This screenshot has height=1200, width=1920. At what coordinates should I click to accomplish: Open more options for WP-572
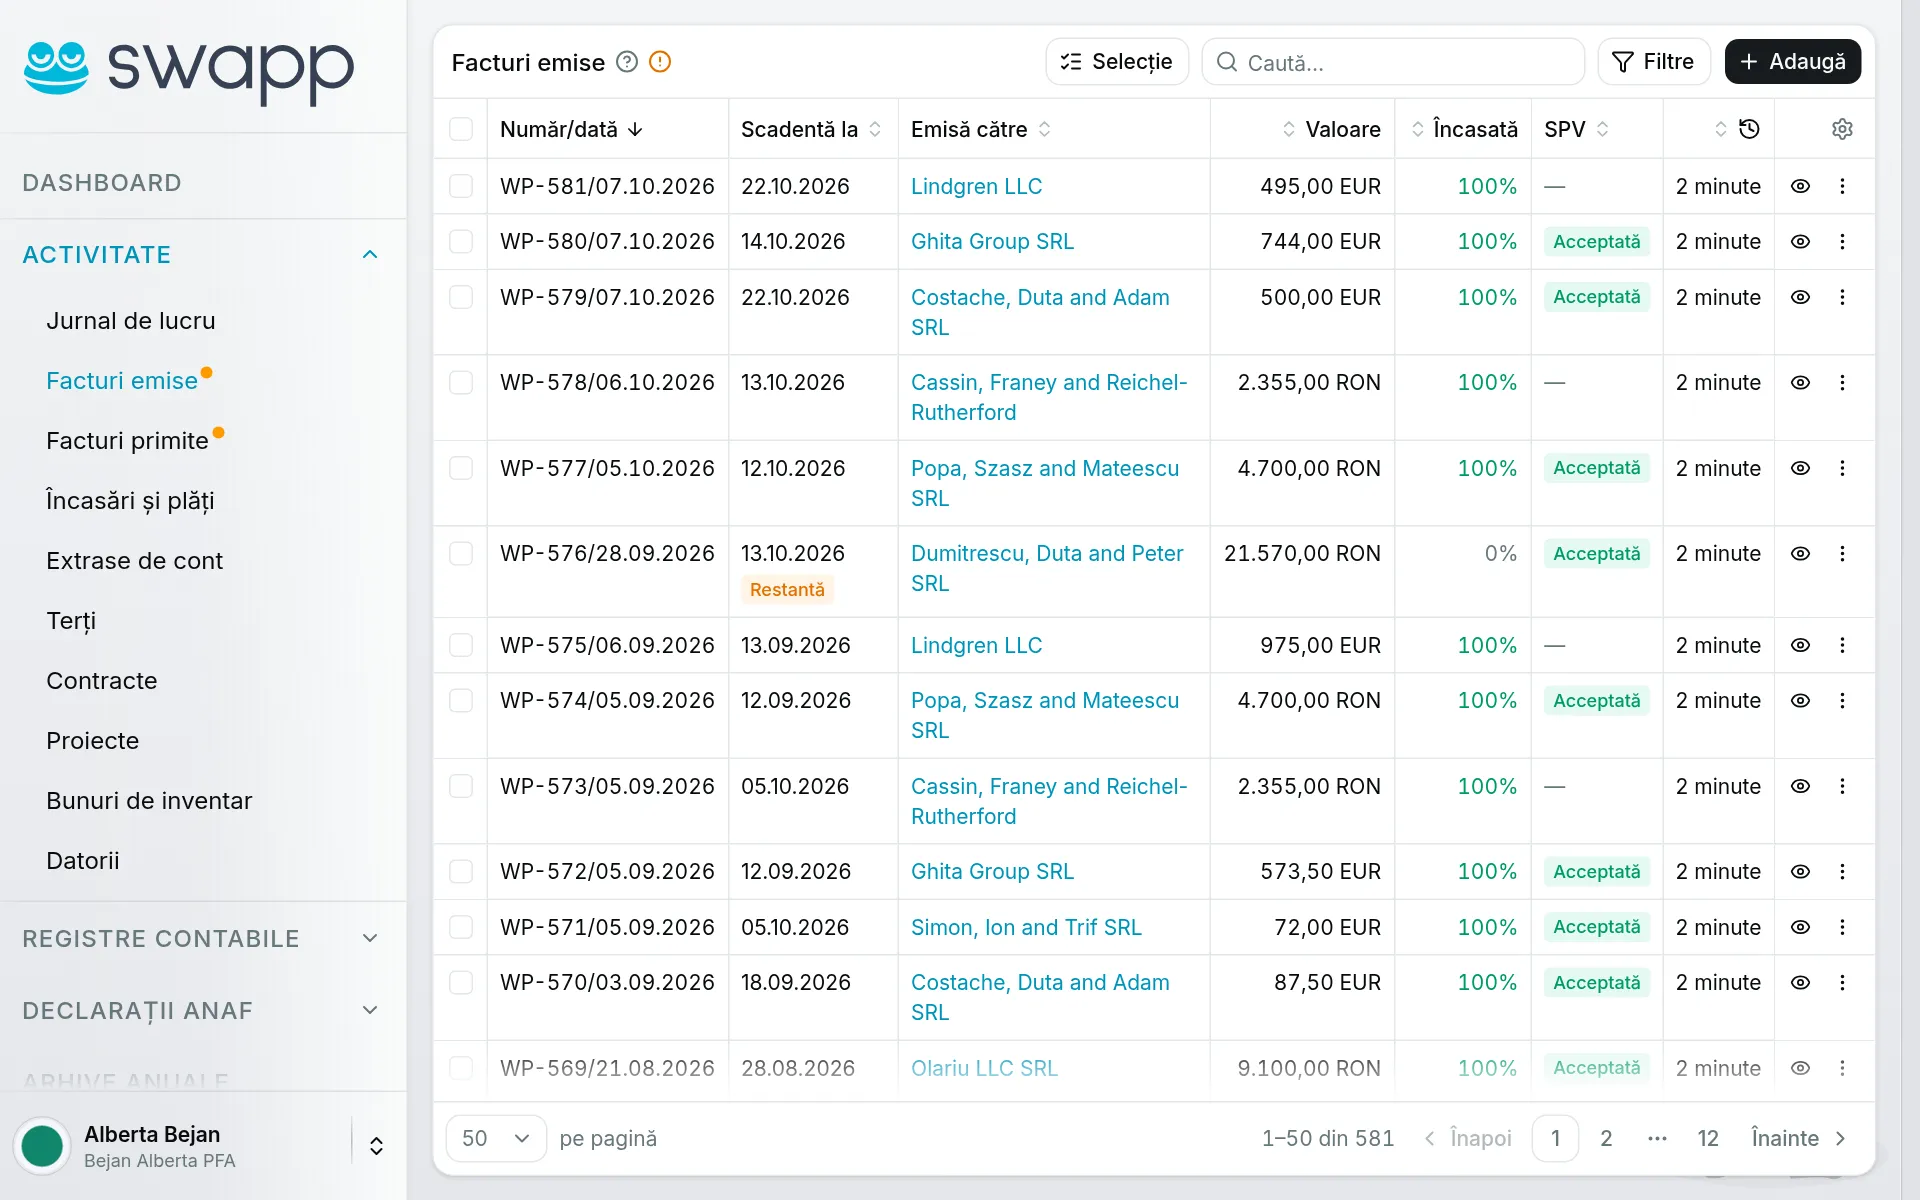[1842, 871]
